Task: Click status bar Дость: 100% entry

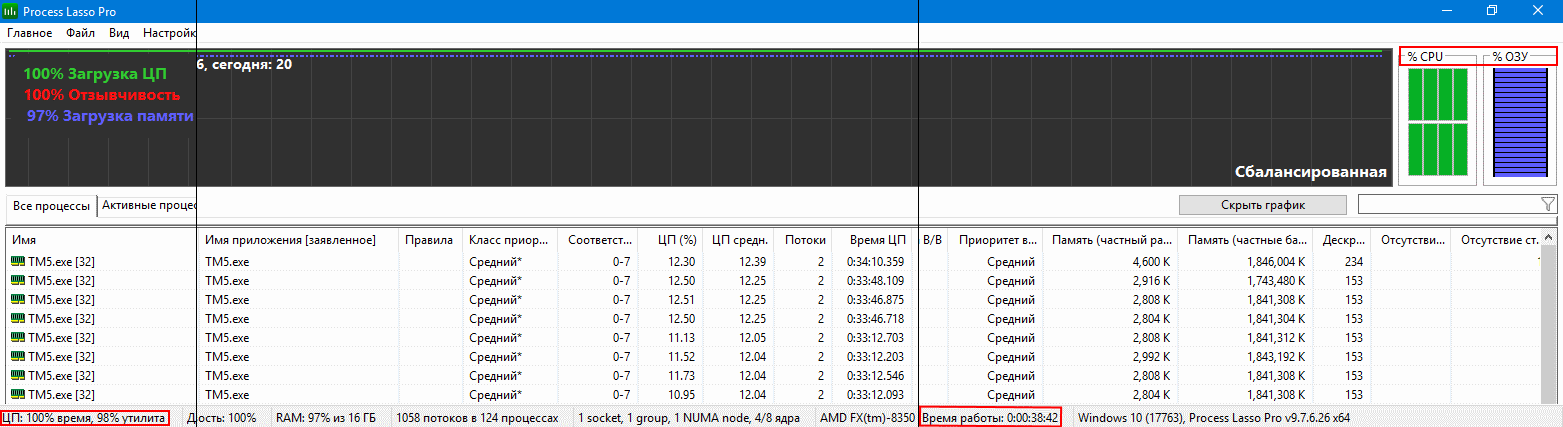Action: coord(221,417)
